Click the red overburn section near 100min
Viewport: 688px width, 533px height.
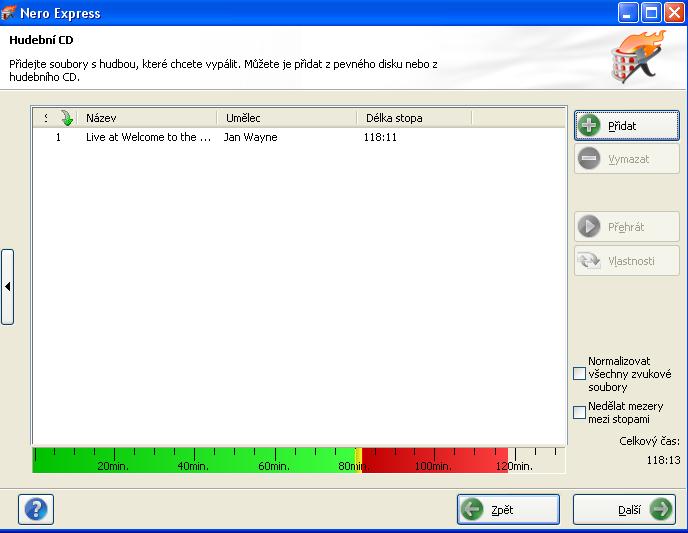point(434,460)
